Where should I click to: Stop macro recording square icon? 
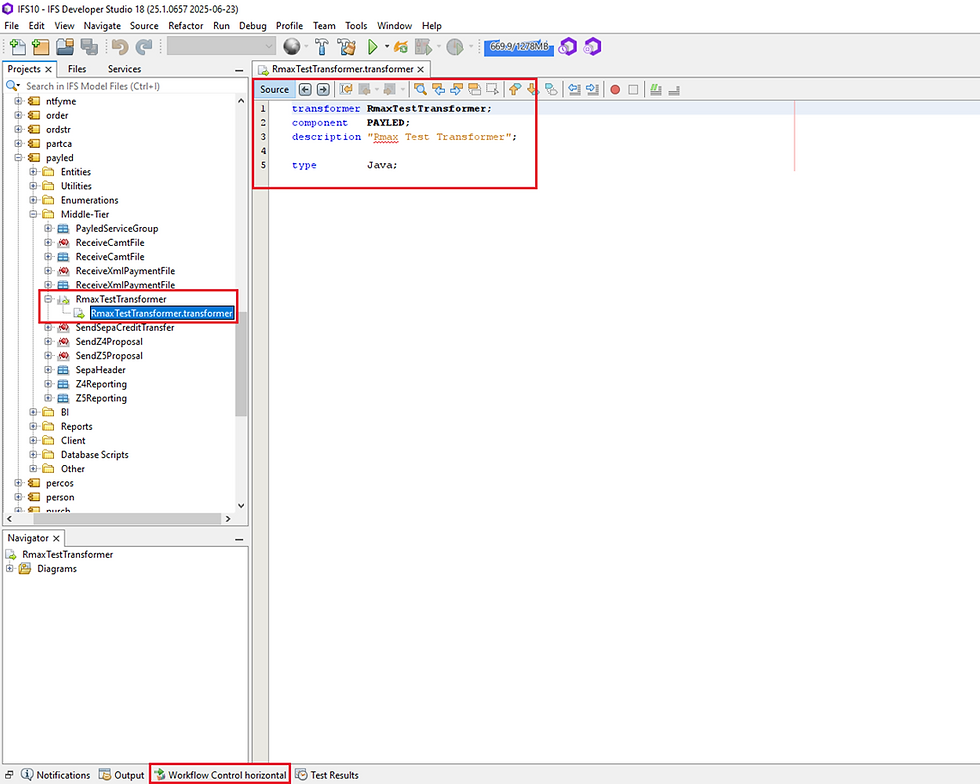click(633, 89)
